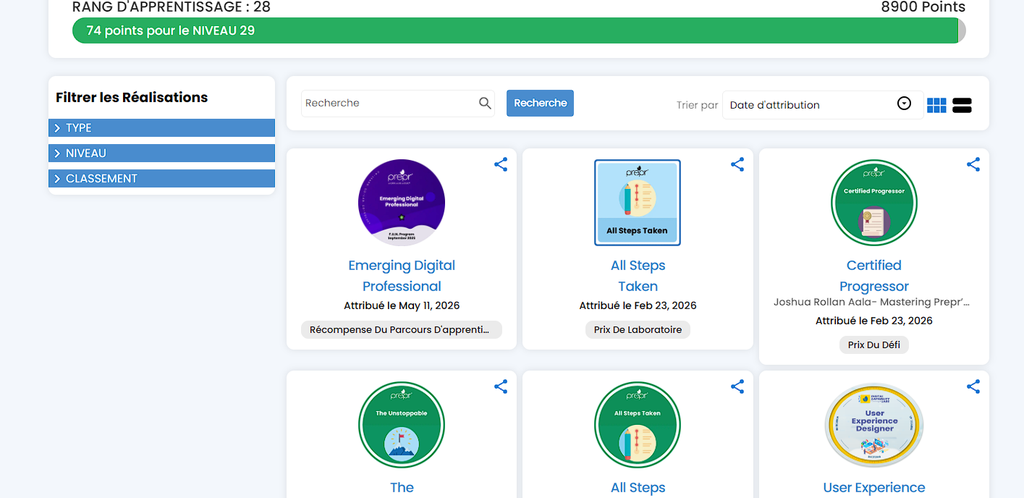Share the User Experience Designer badge

(x=973, y=386)
